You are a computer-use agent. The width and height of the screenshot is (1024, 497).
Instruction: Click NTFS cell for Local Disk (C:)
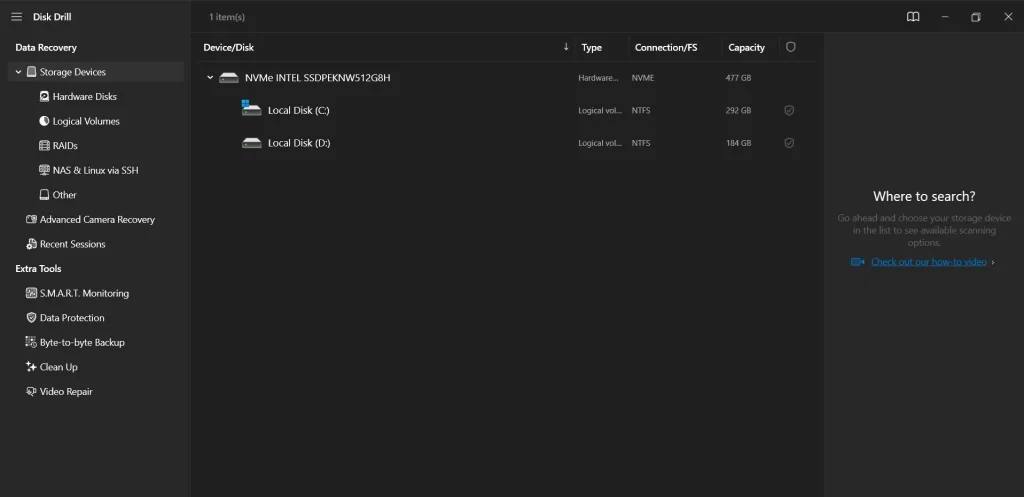[641, 110]
